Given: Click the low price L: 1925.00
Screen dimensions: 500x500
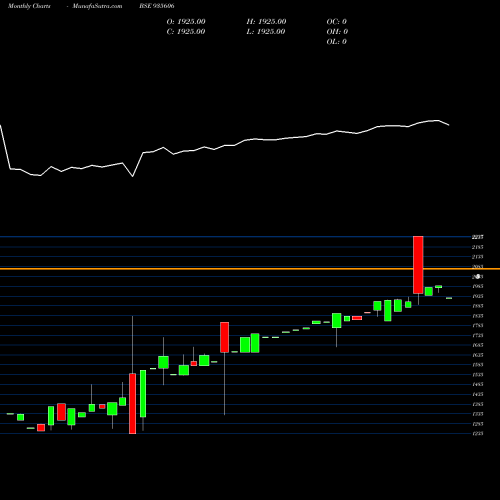Looking at the screenshot, I should (266, 32).
